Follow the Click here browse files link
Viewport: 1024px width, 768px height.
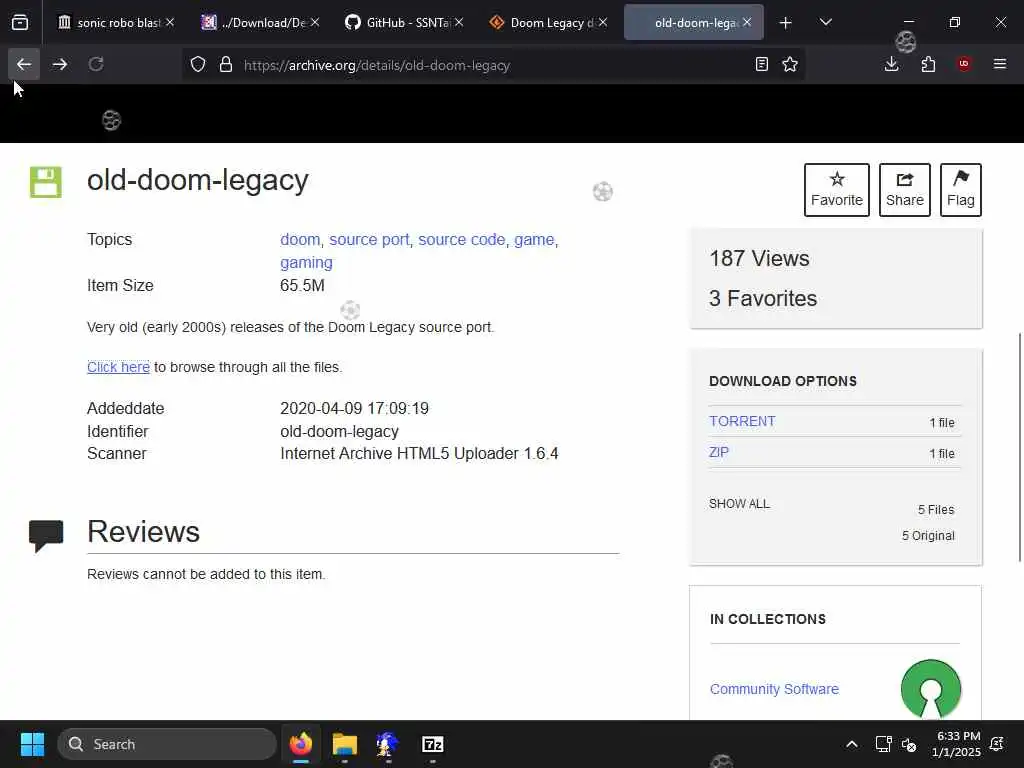click(x=118, y=367)
